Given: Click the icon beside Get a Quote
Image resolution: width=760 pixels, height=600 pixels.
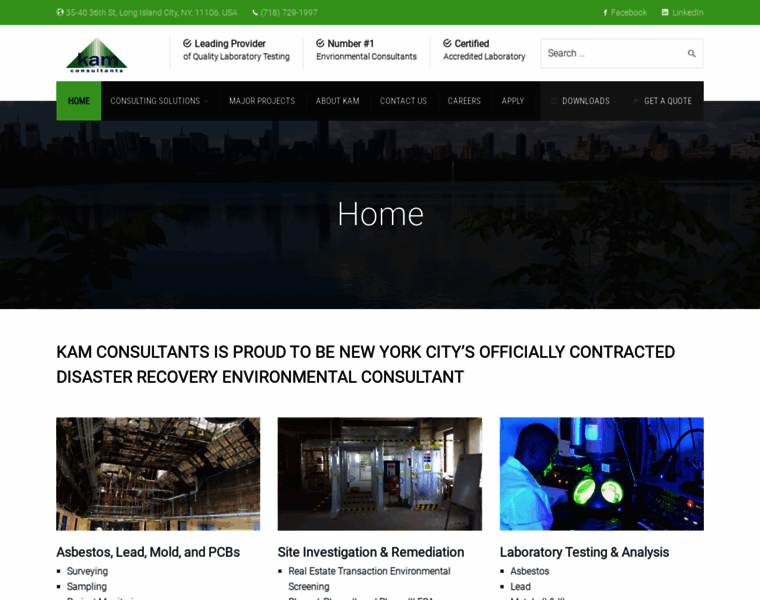Looking at the screenshot, I should [x=636, y=101].
